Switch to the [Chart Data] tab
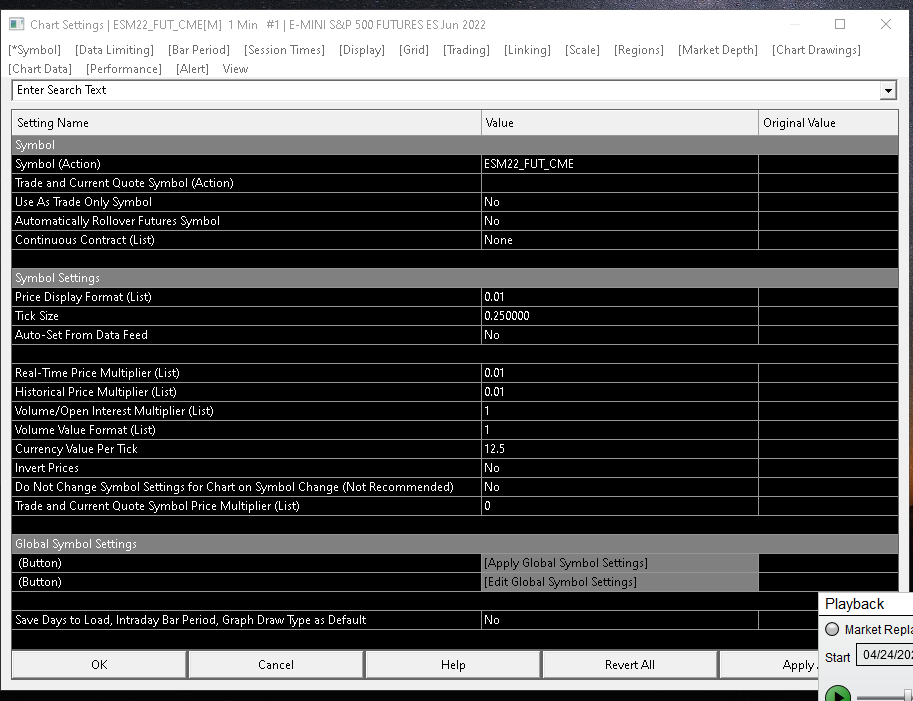 [40, 69]
